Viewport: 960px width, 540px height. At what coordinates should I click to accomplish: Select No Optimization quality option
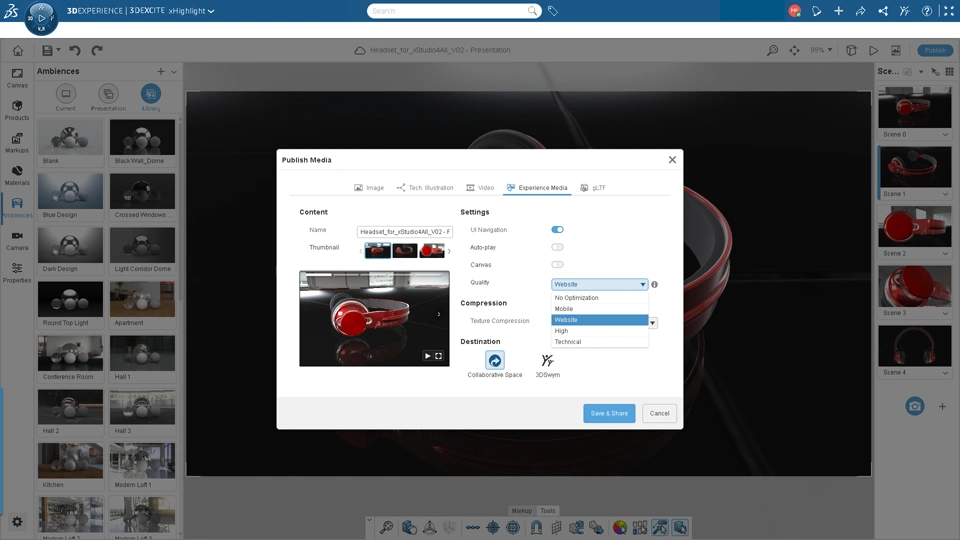pyautogui.click(x=599, y=298)
